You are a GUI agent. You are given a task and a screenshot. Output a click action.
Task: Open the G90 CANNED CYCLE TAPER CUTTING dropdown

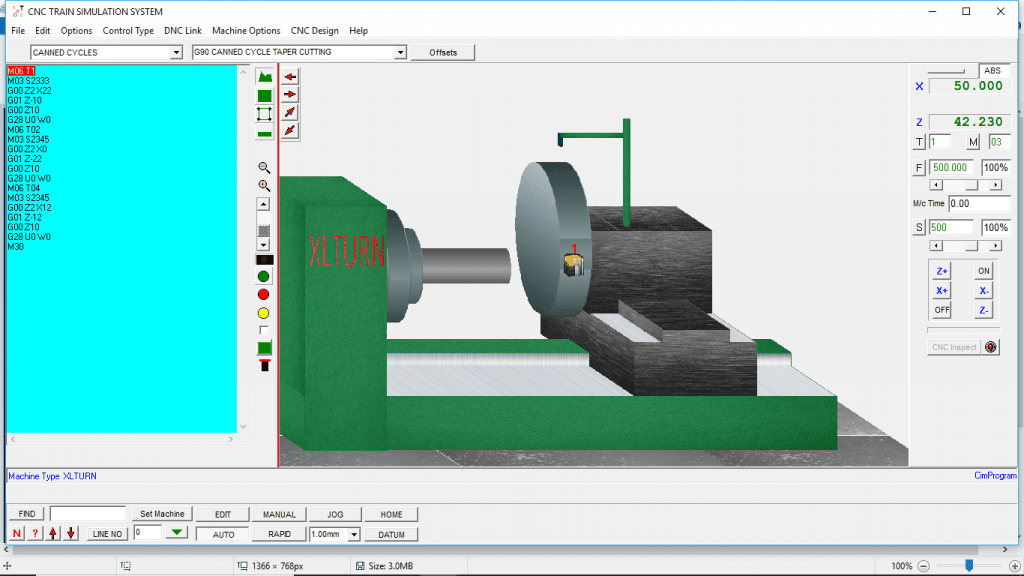pyautogui.click(x=400, y=51)
